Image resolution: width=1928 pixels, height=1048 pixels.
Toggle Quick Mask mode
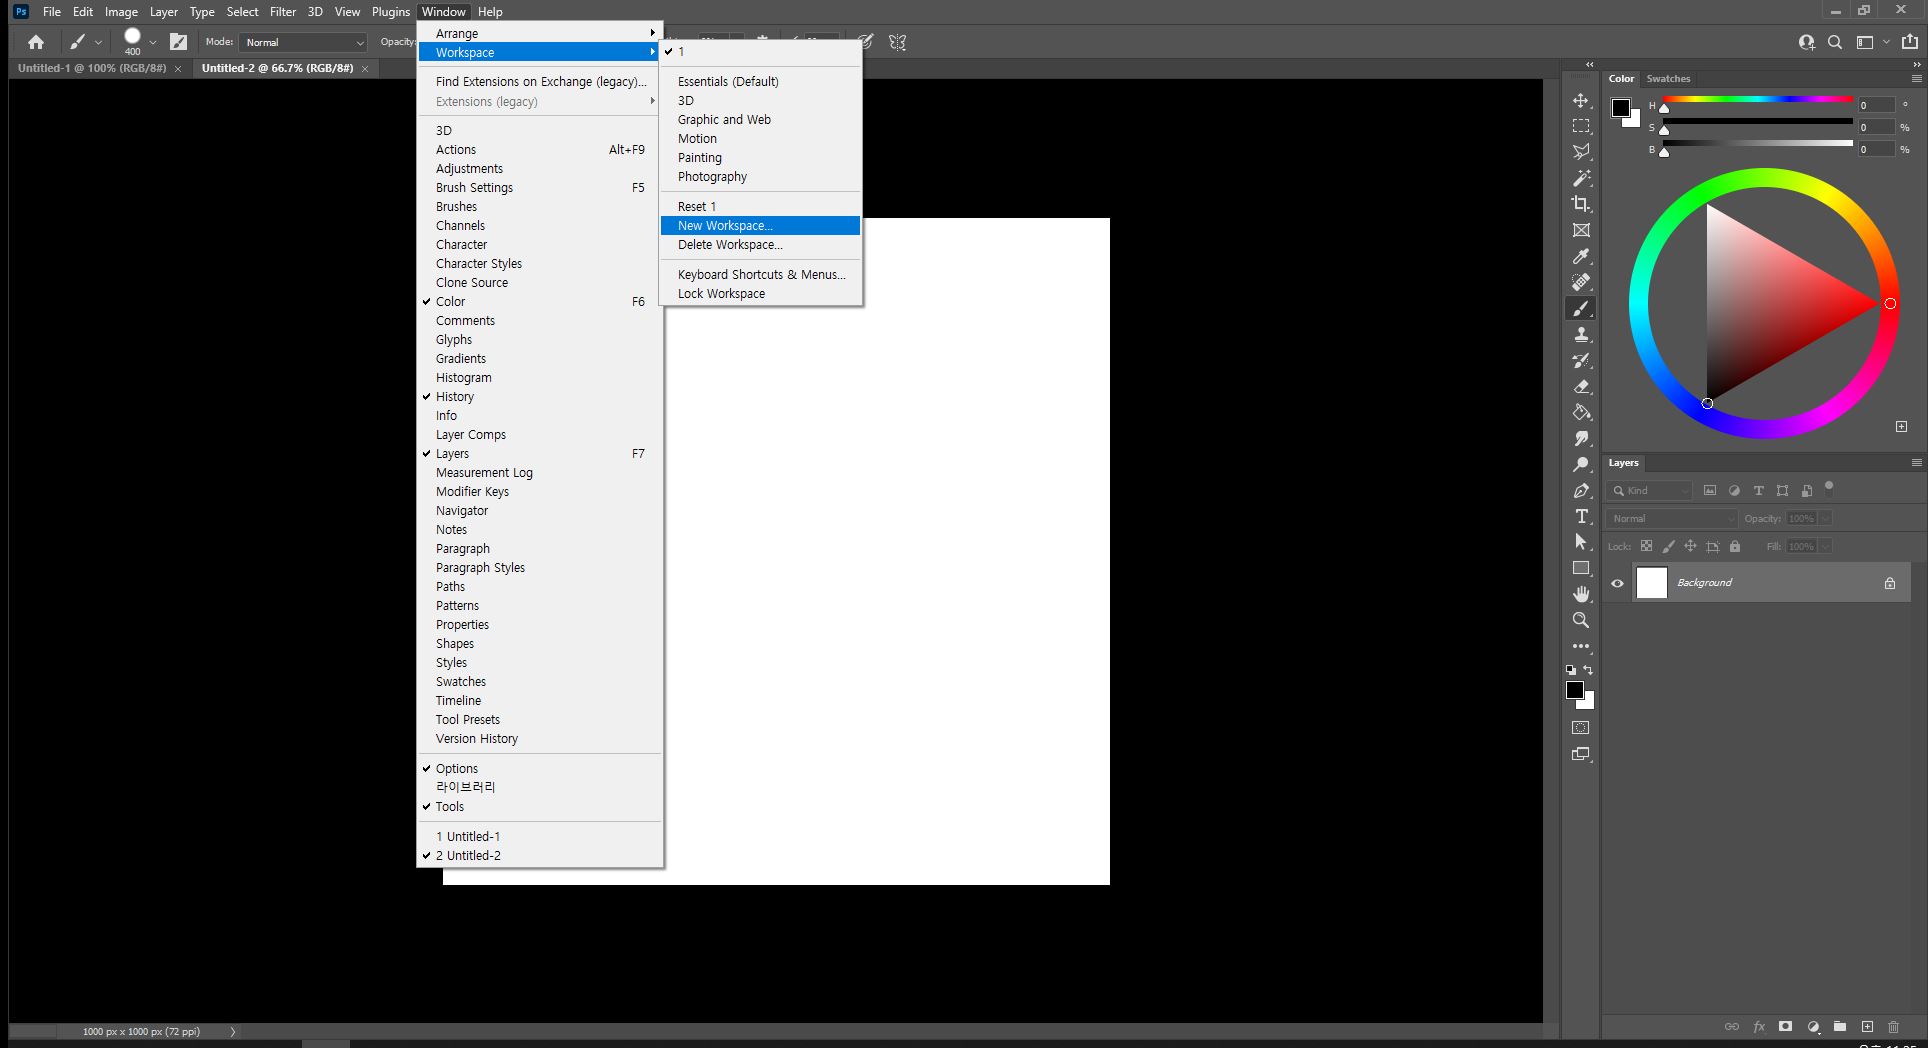click(1581, 728)
